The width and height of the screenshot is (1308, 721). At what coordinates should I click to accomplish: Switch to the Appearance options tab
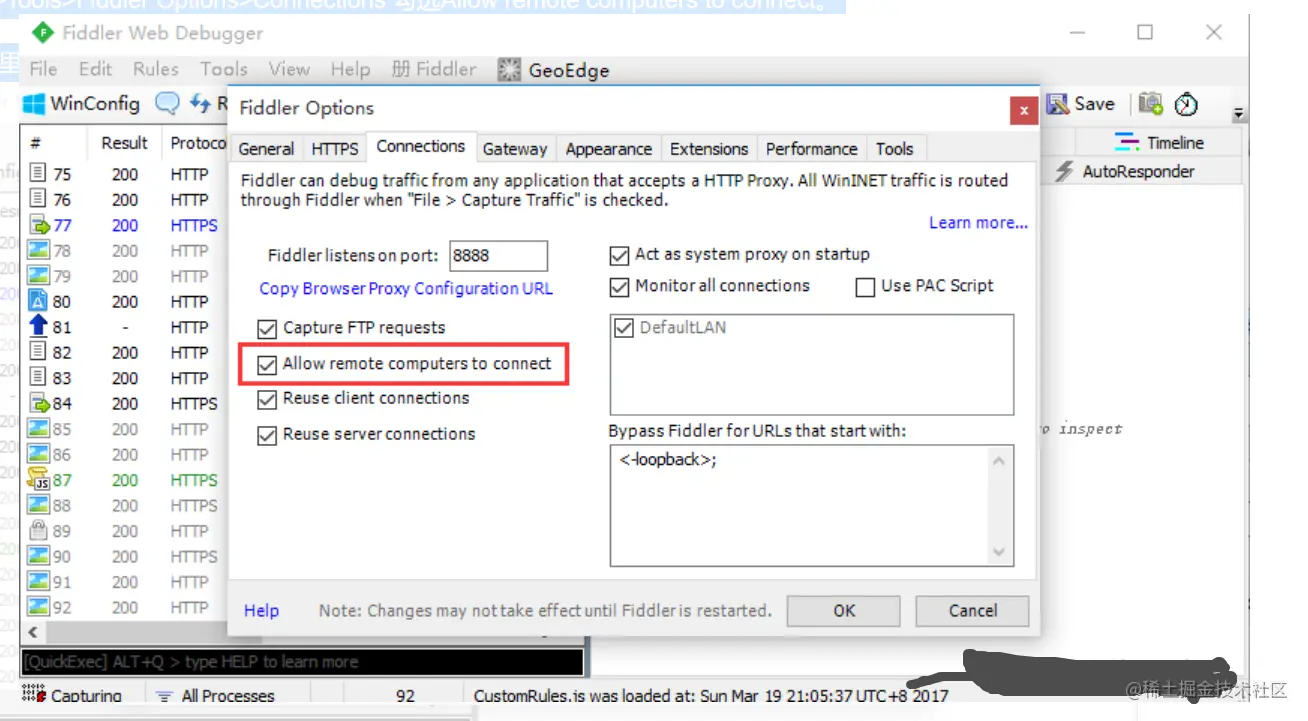(x=609, y=149)
